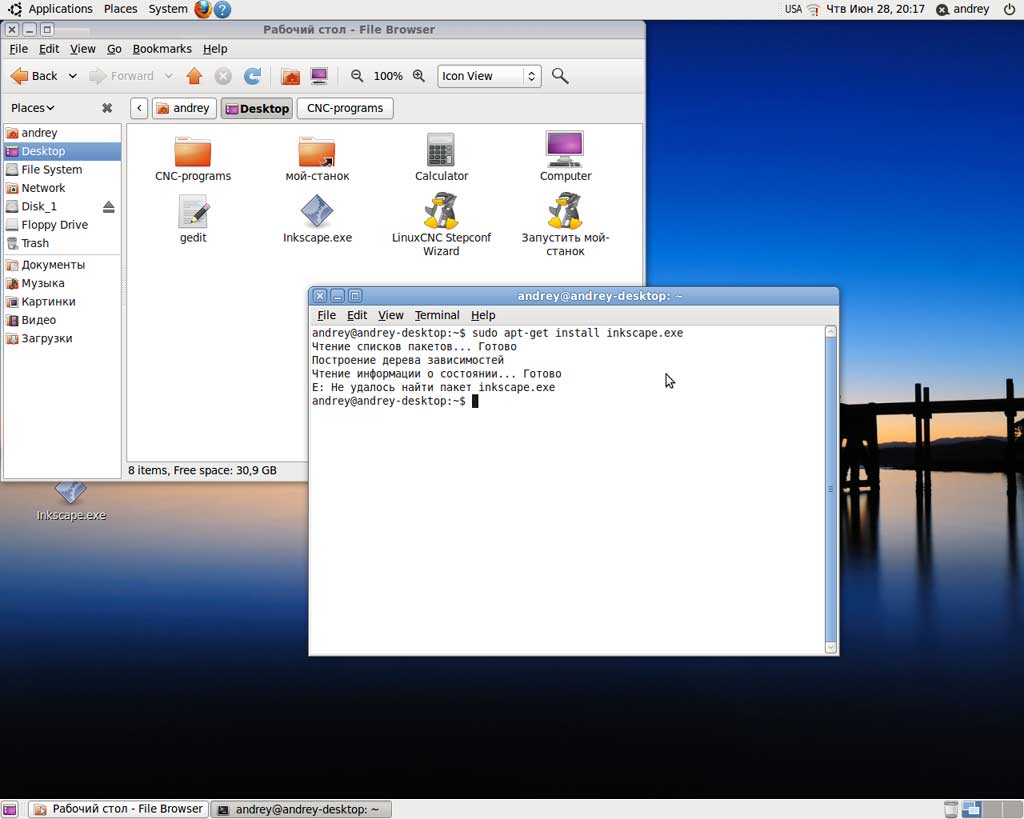Reload the current folder

click(x=252, y=76)
